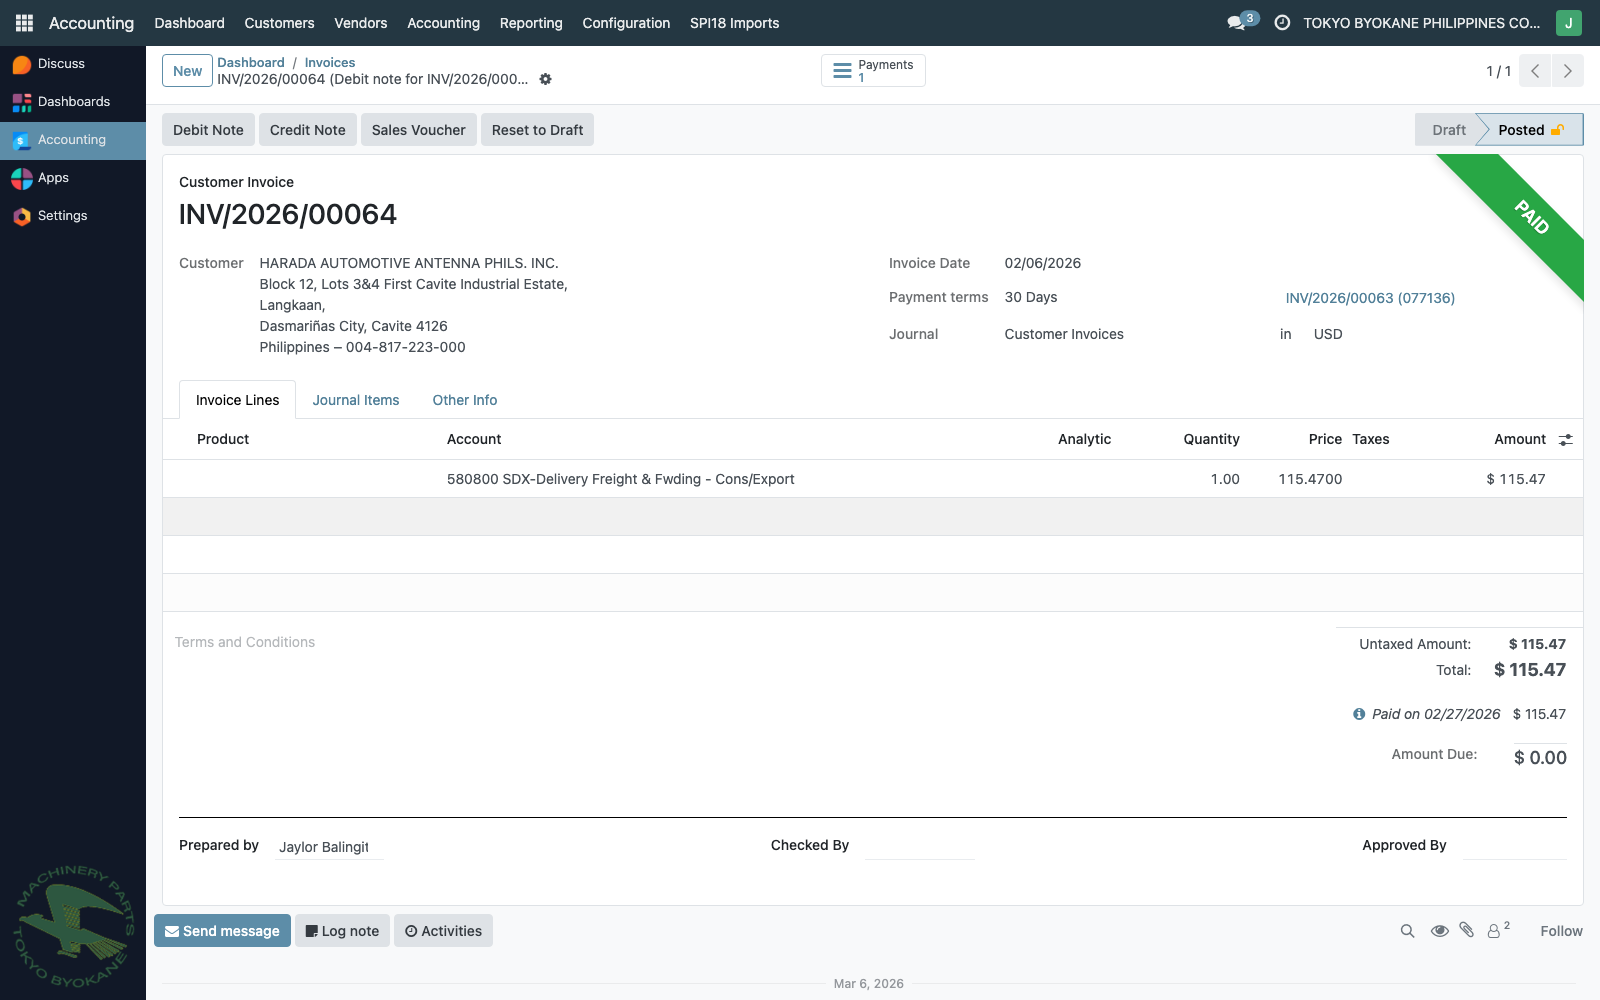Open the Invoices breadcrumb link
Viewport: 1600px width, 1000px height.
coord(330,62)
